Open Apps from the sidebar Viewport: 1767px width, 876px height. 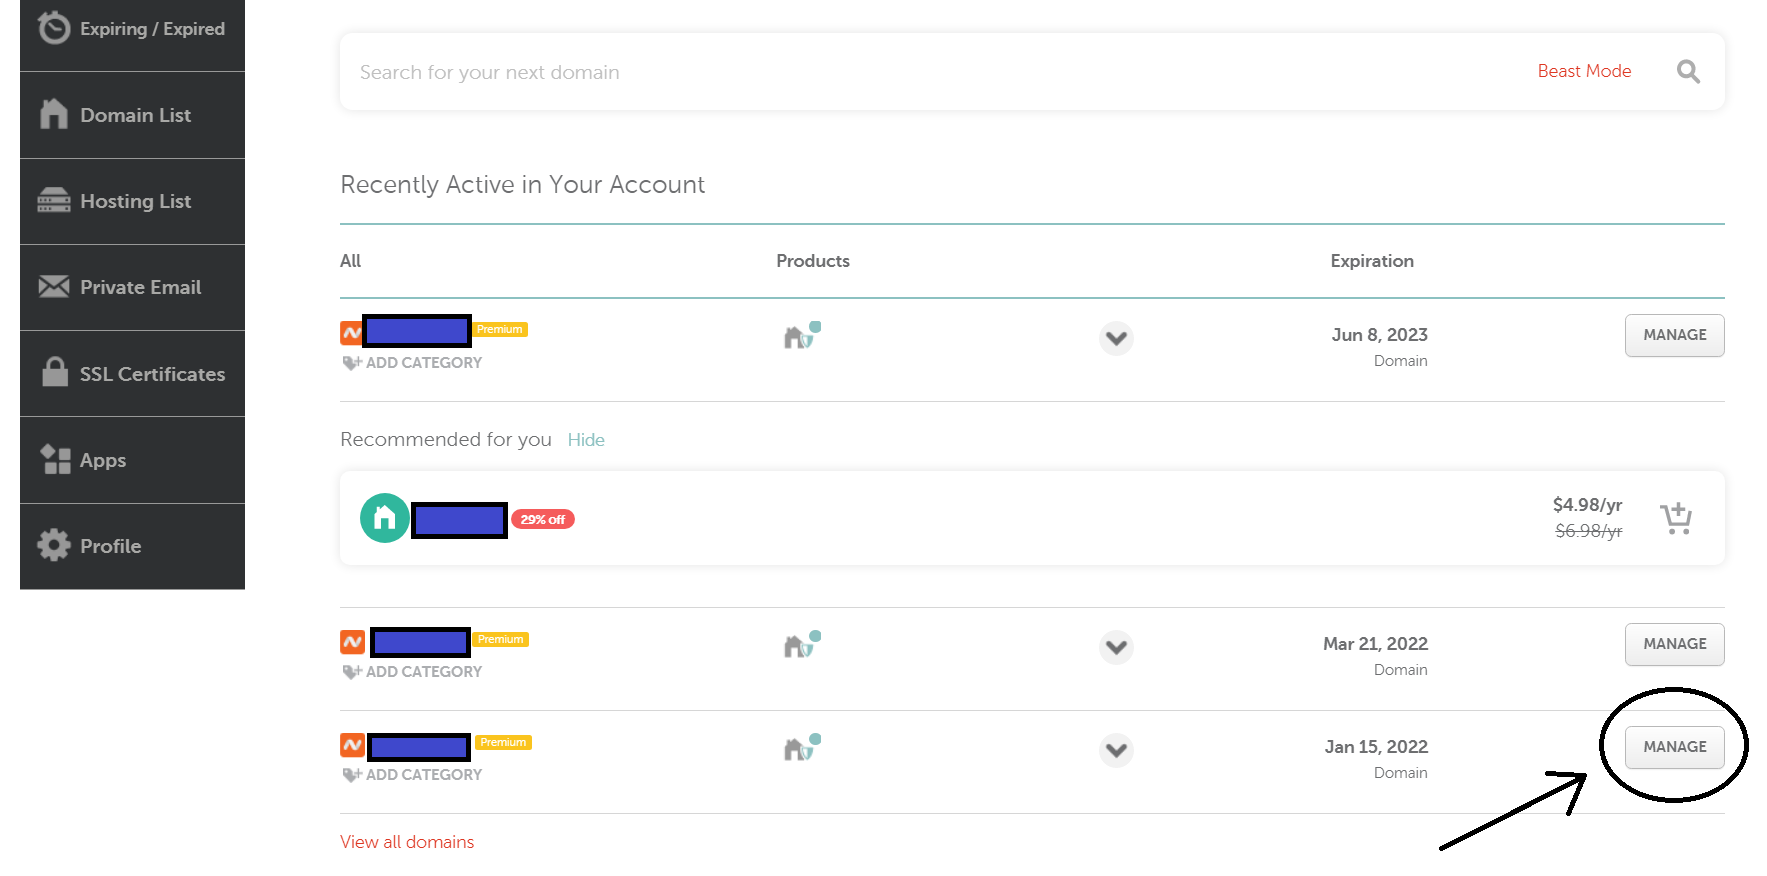click(x=102, y=460)
